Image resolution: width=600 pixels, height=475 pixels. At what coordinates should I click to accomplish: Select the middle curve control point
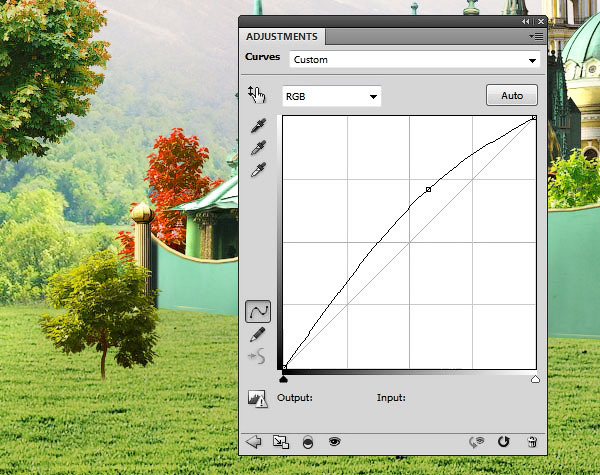coord(429,189)
